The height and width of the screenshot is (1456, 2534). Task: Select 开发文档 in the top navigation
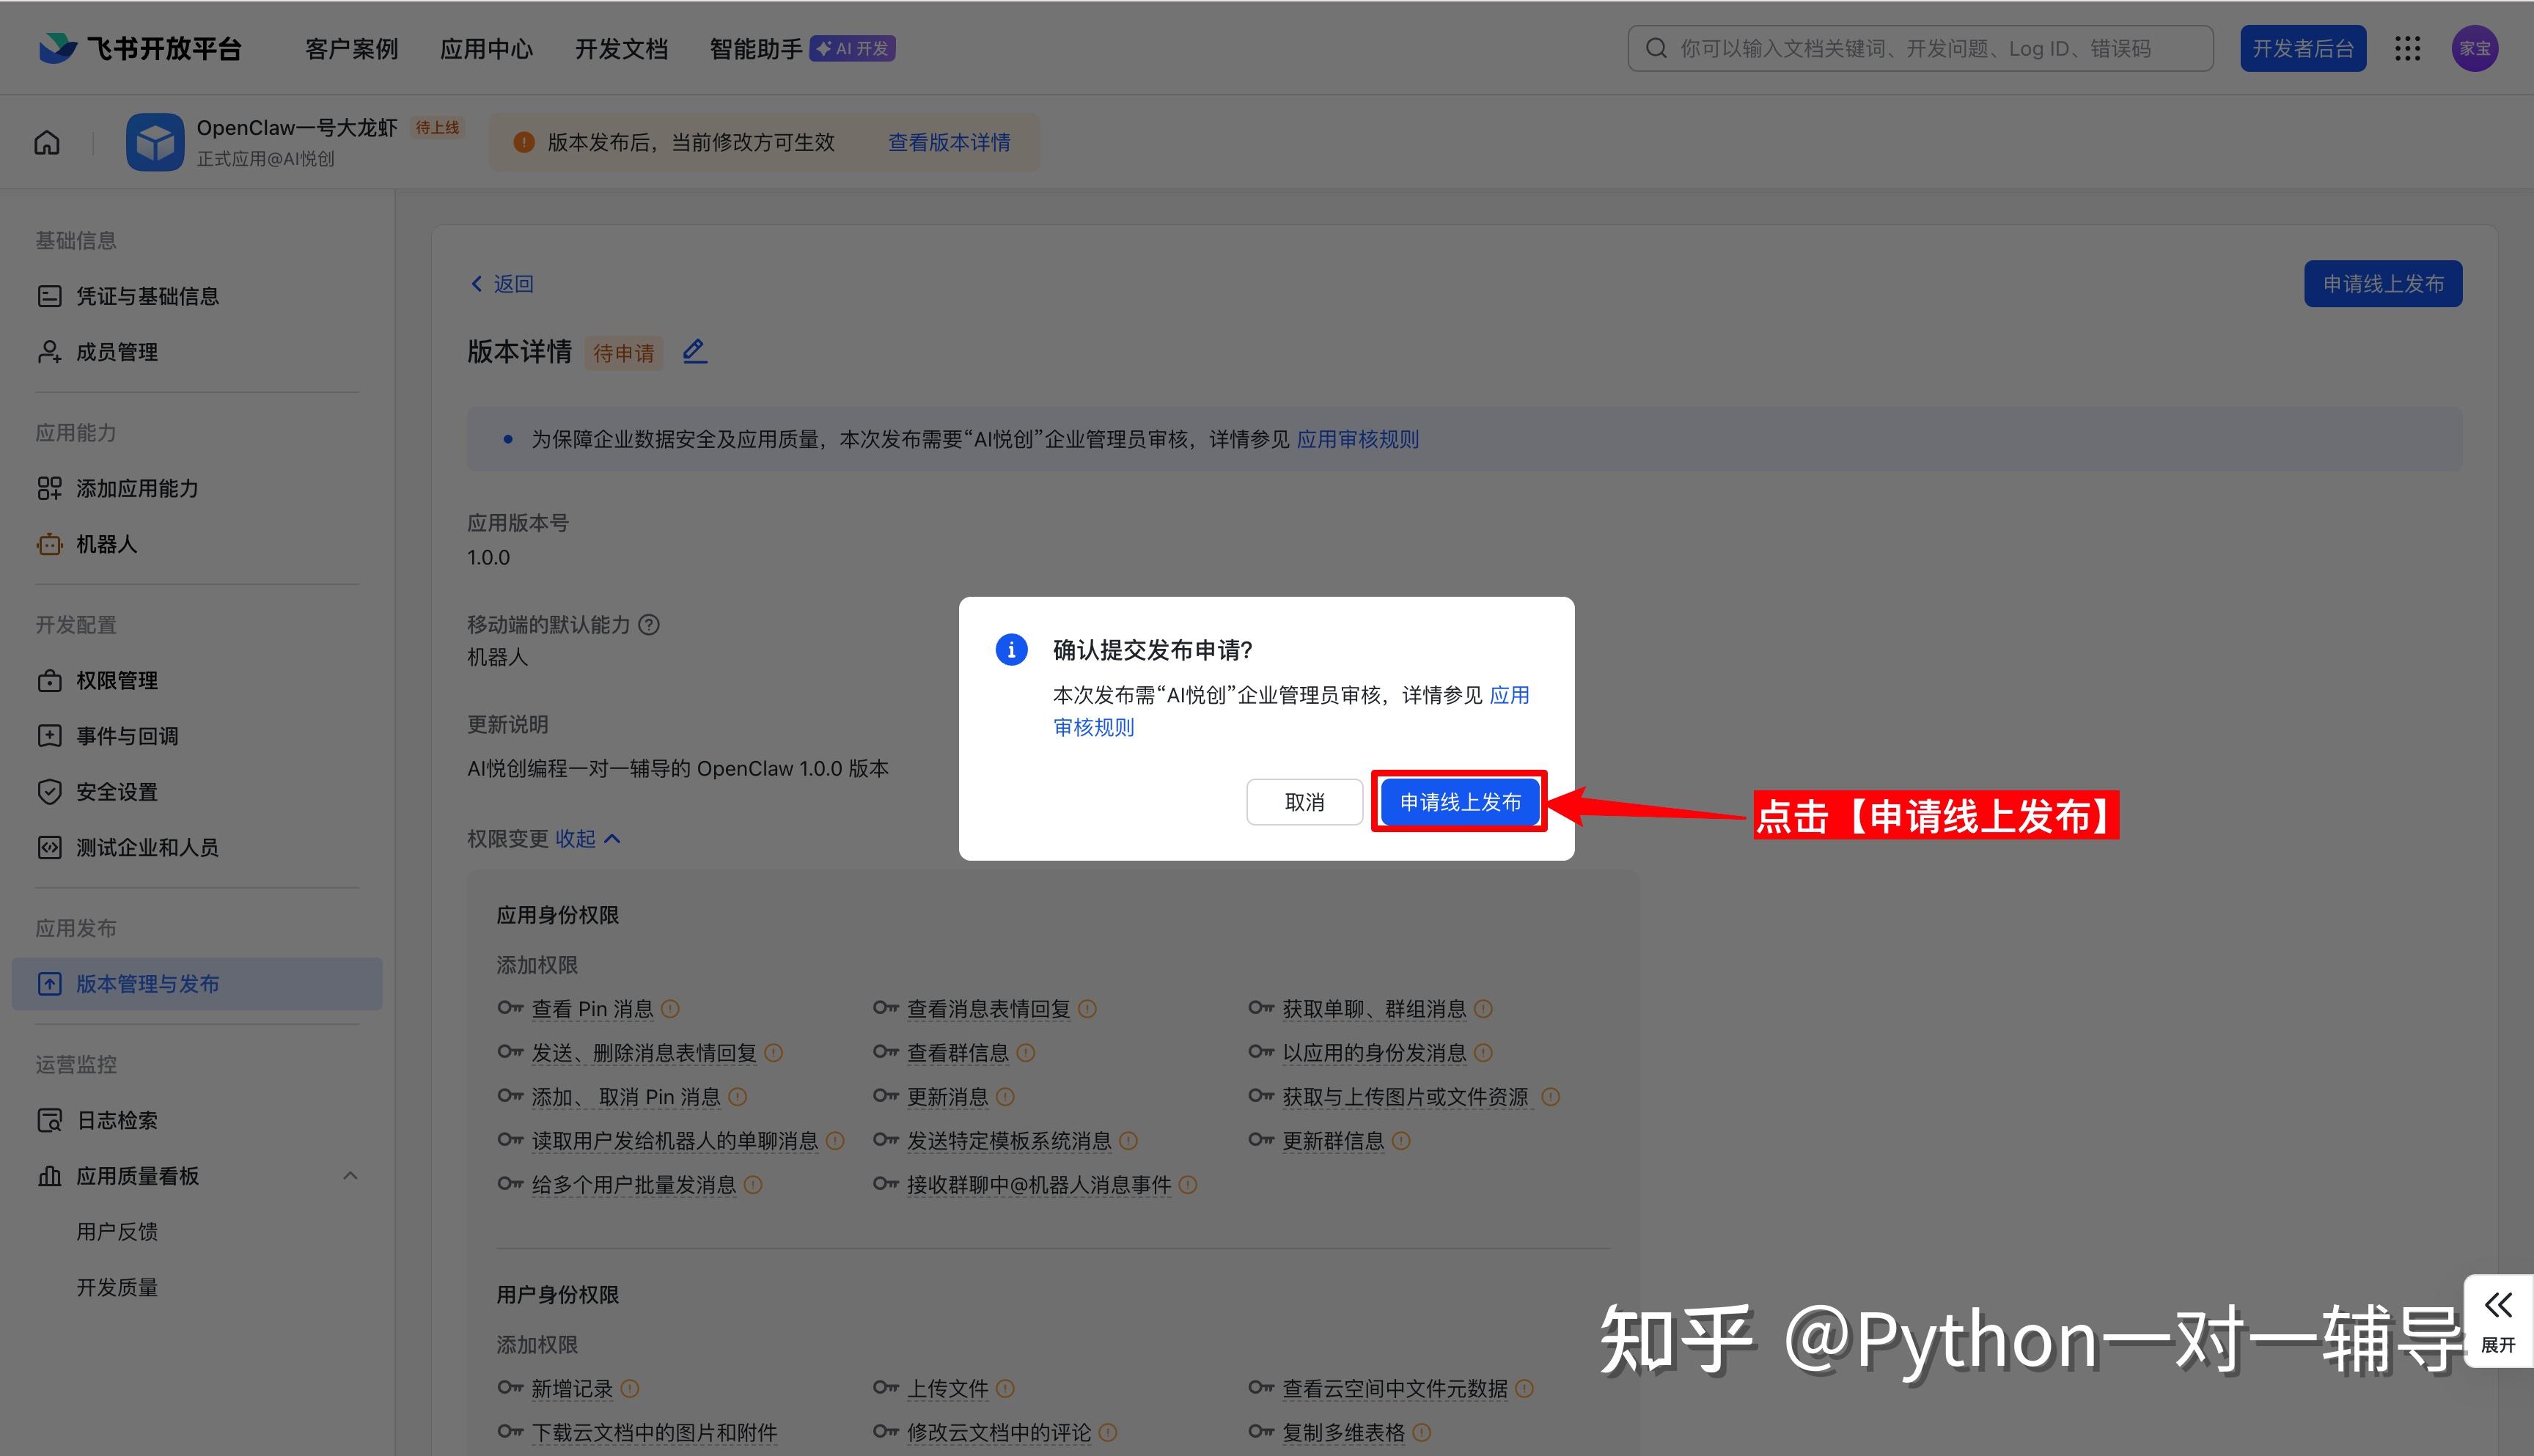point(621,48)
